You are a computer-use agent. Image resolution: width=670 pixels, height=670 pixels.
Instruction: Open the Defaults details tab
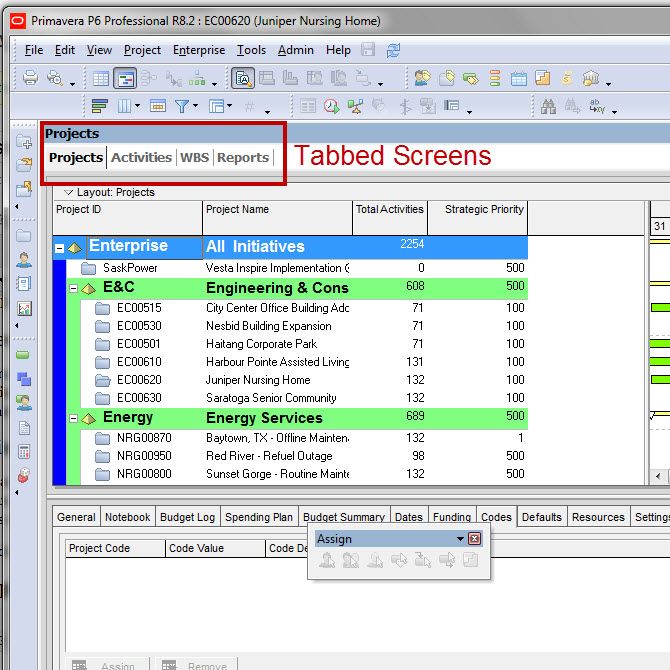click(541, 517)
